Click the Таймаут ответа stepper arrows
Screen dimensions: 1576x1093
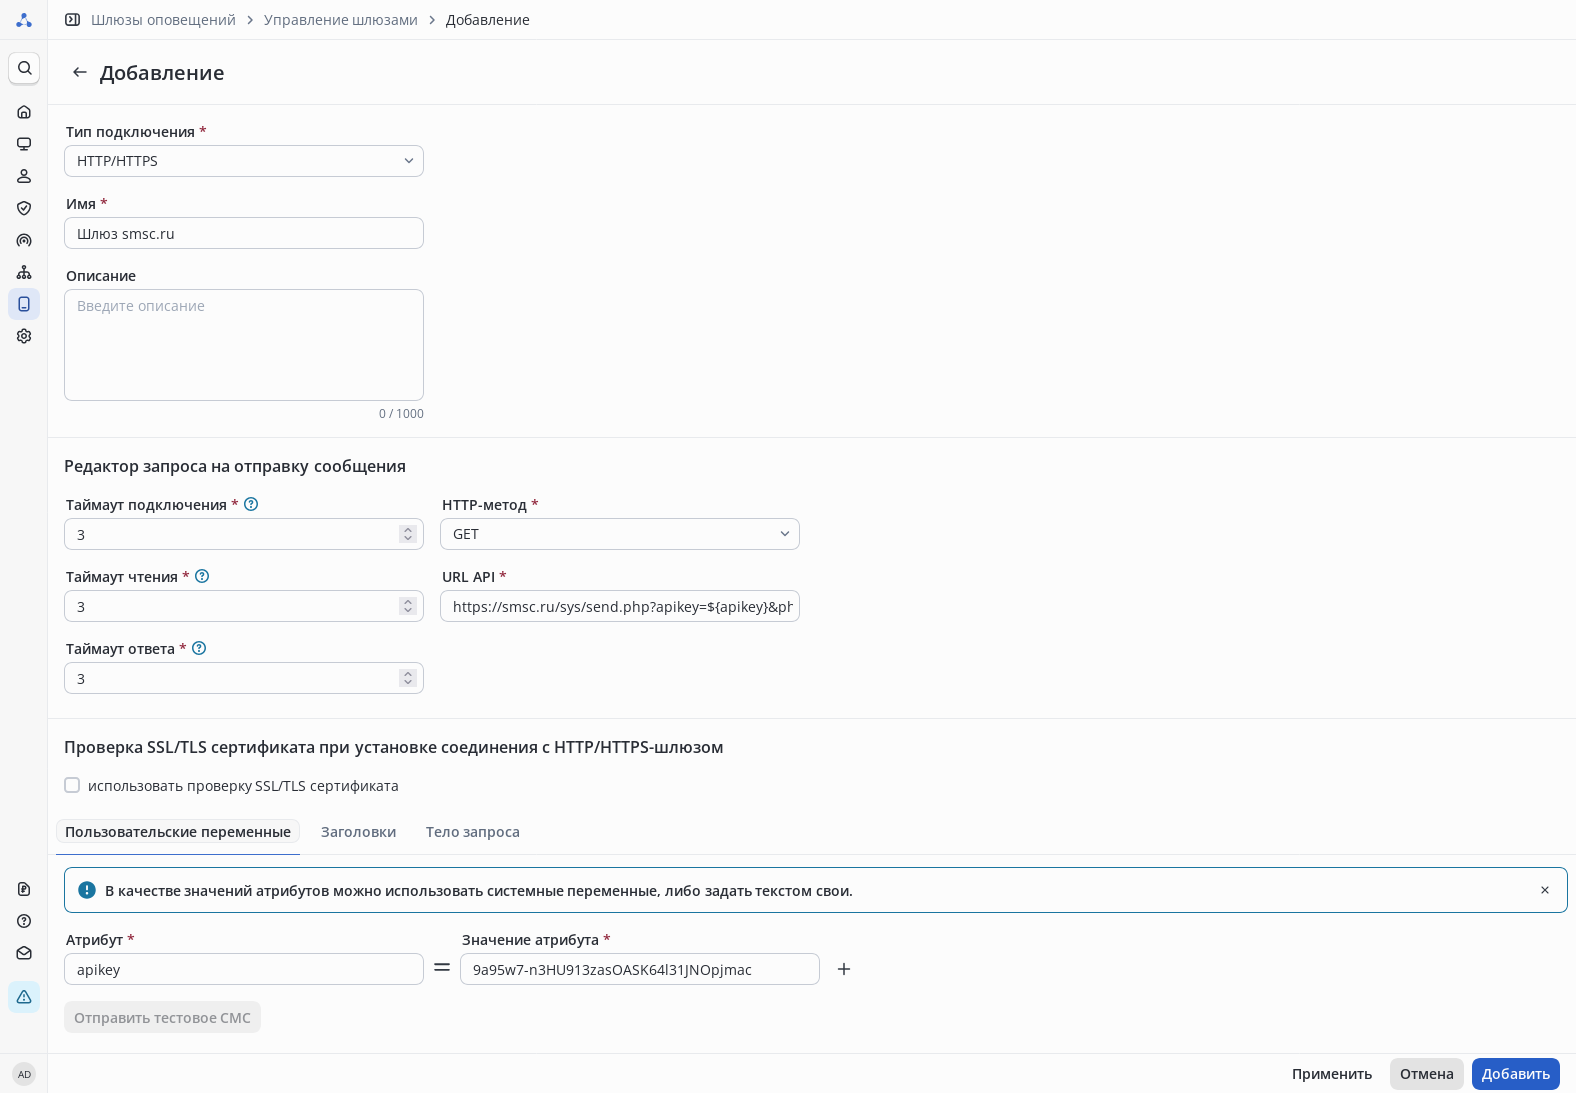(x=407, y=678)
